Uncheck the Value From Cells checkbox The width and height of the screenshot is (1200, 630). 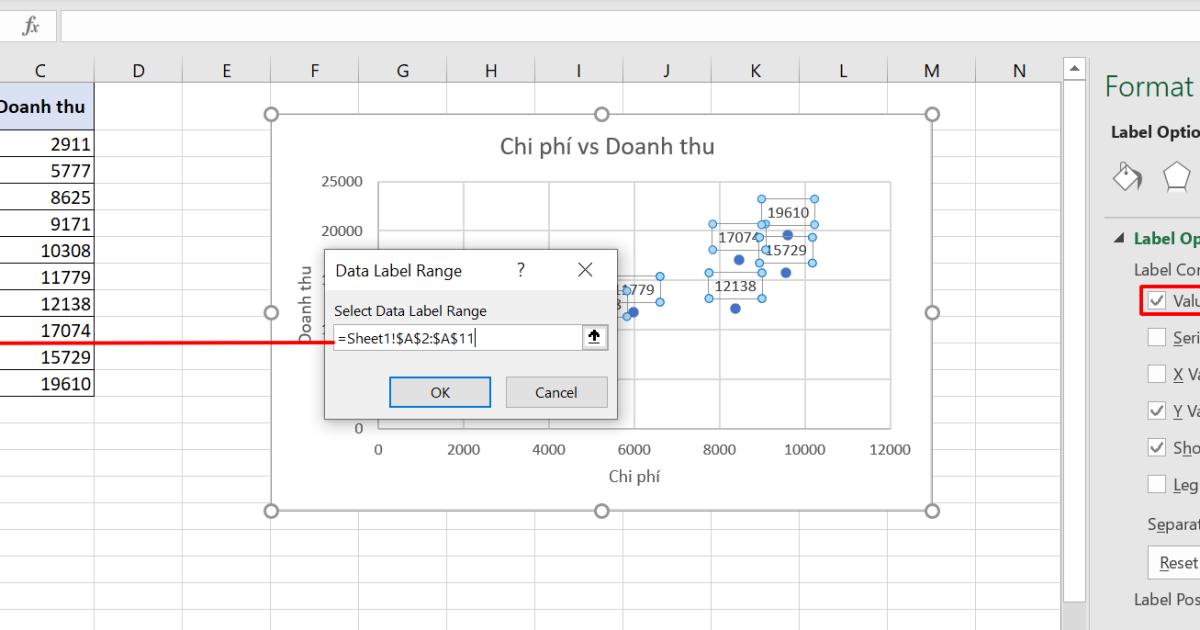pos(1157,300)
